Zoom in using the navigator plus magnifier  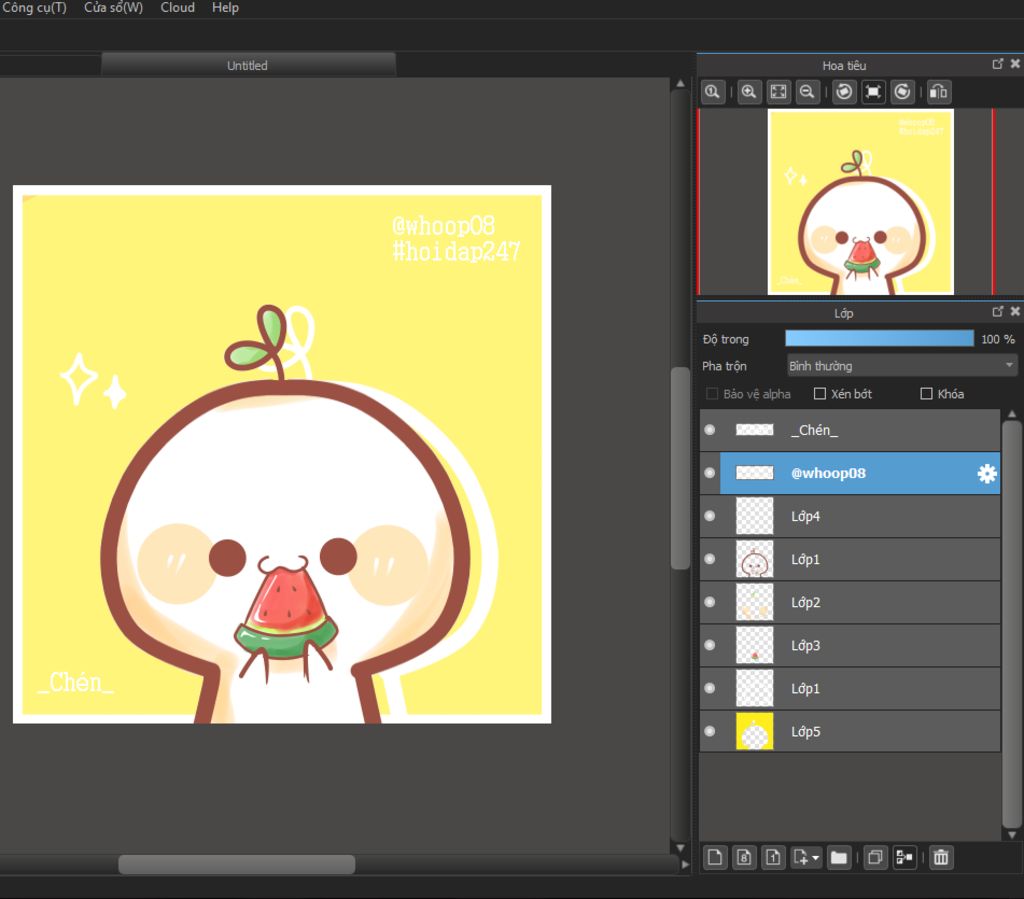[x=749, y=92]
